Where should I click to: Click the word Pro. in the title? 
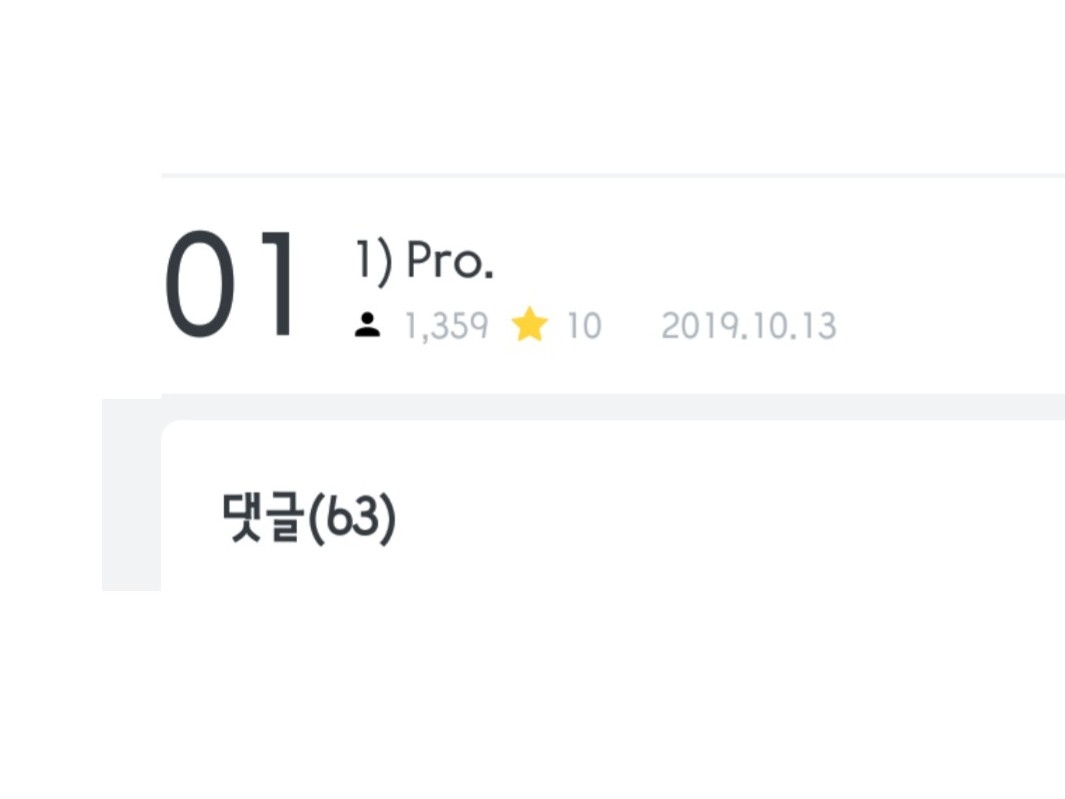coord(450,260)
